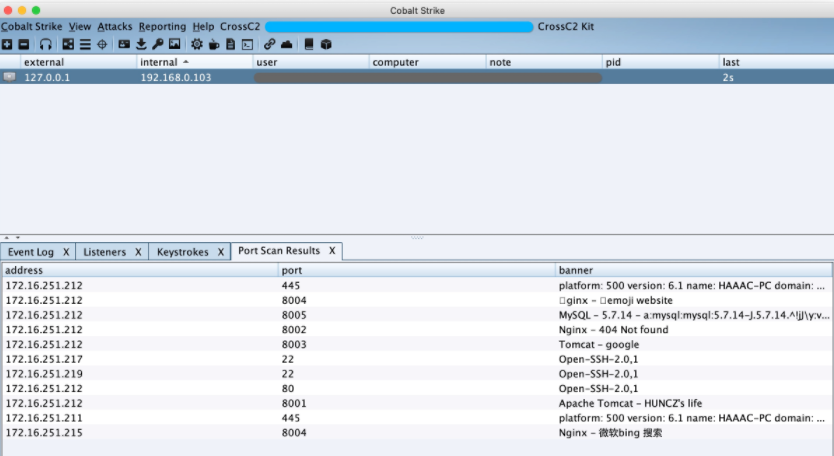The width and height of the screenshot is (834, 456).
Task: Close the Listeners tab
Action: pos(138,252)
